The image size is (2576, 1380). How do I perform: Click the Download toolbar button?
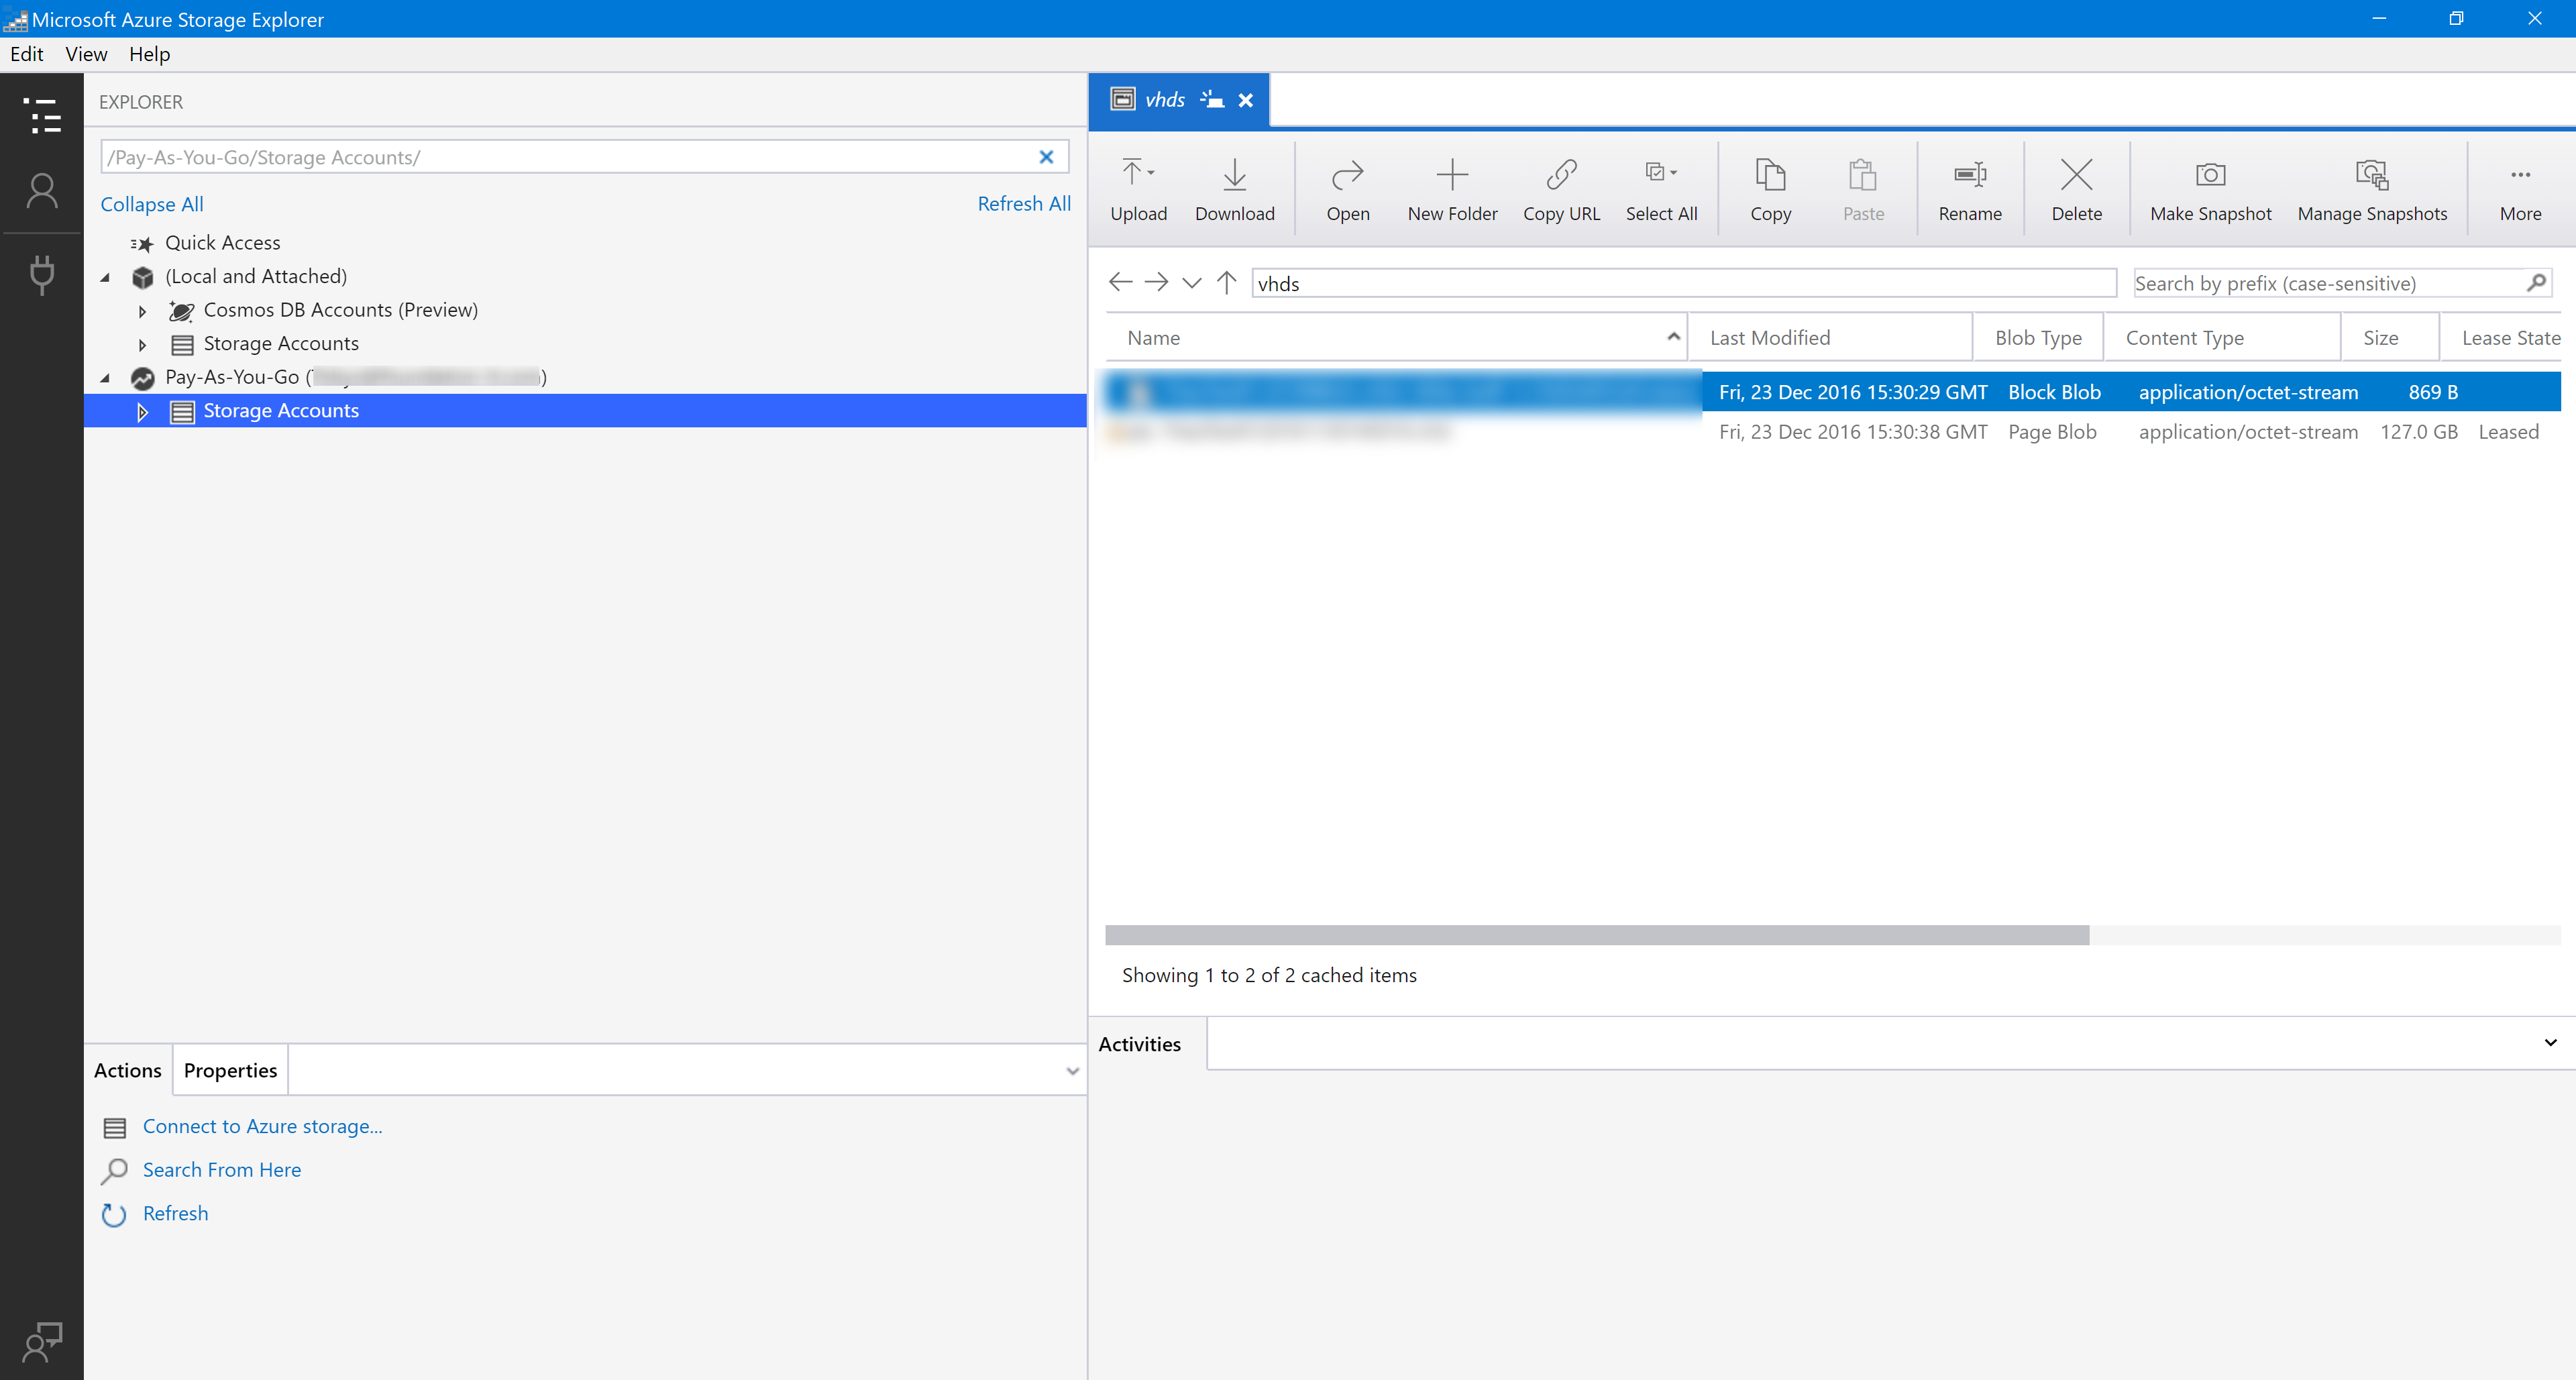[1234, 190]
